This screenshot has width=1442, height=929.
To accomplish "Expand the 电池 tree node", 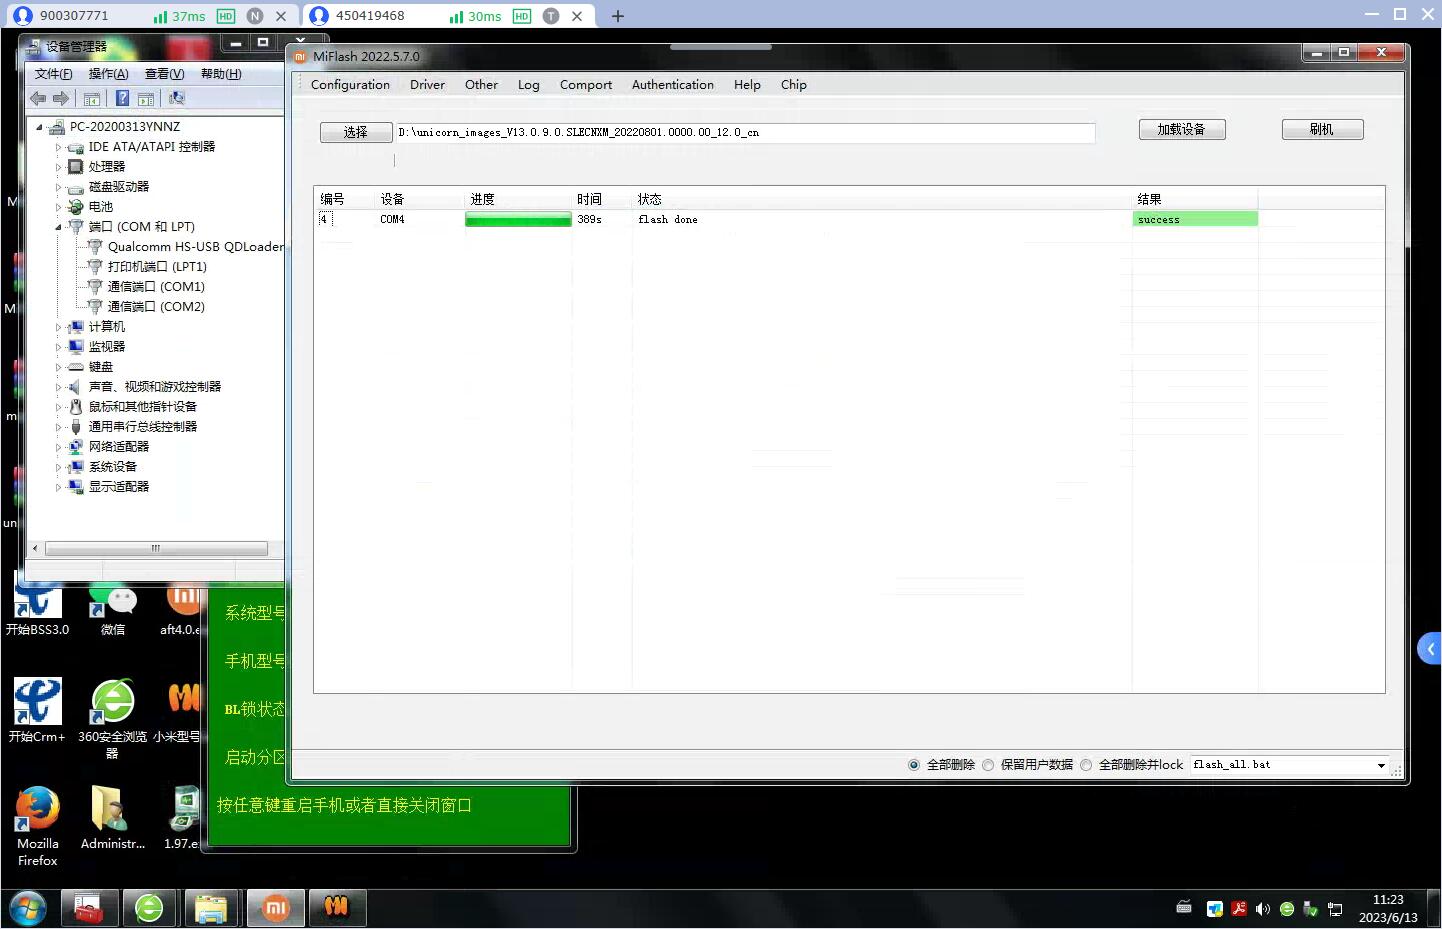I will (58, 207).
